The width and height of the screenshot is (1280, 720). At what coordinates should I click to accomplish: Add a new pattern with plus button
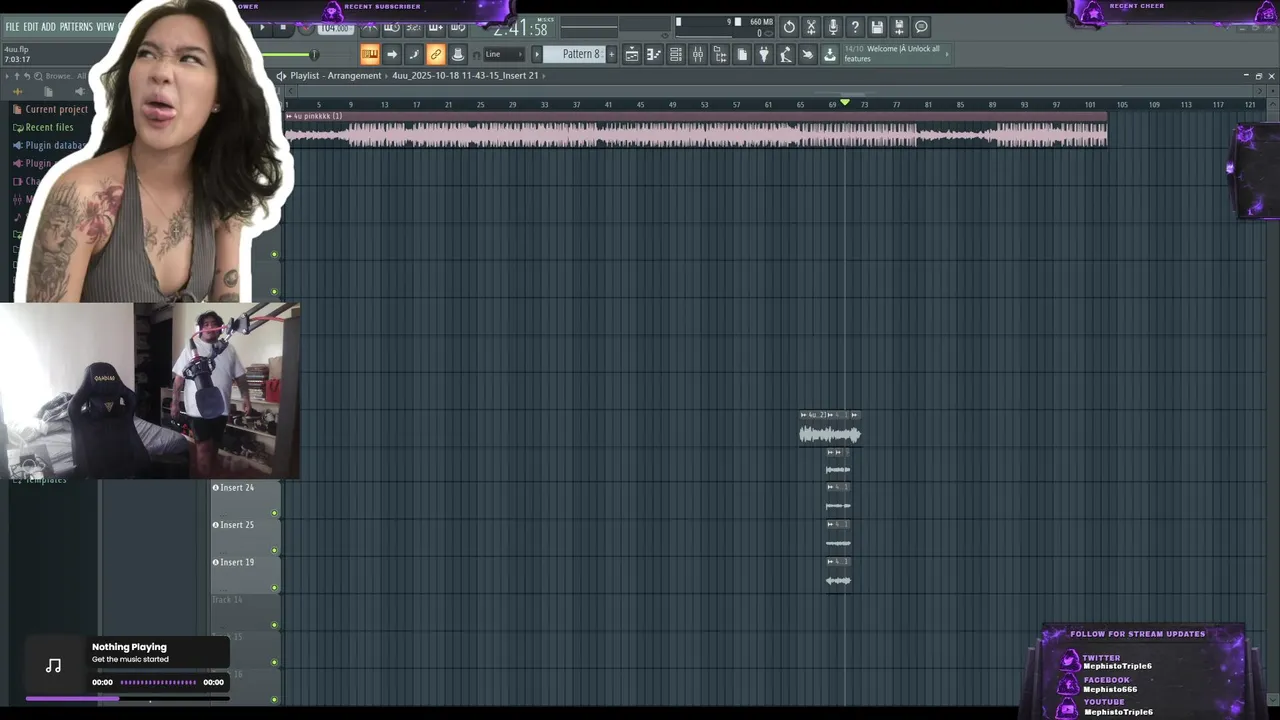(612, 54)
